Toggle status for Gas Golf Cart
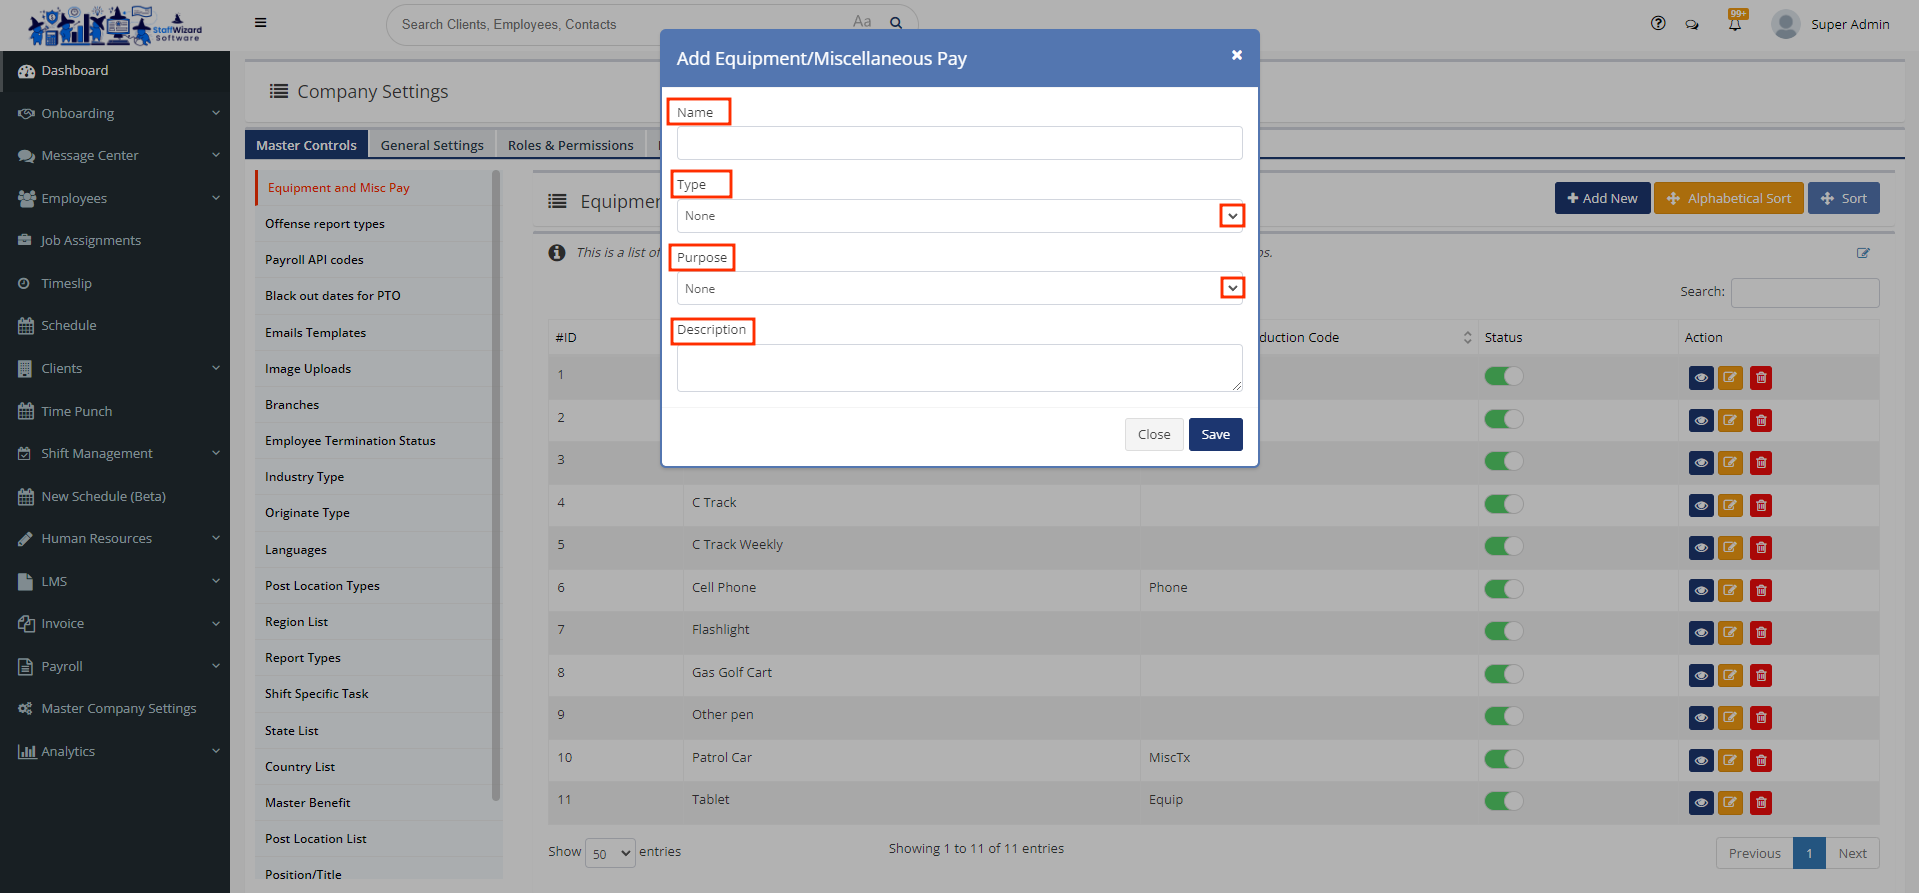 coord(1503,674)
